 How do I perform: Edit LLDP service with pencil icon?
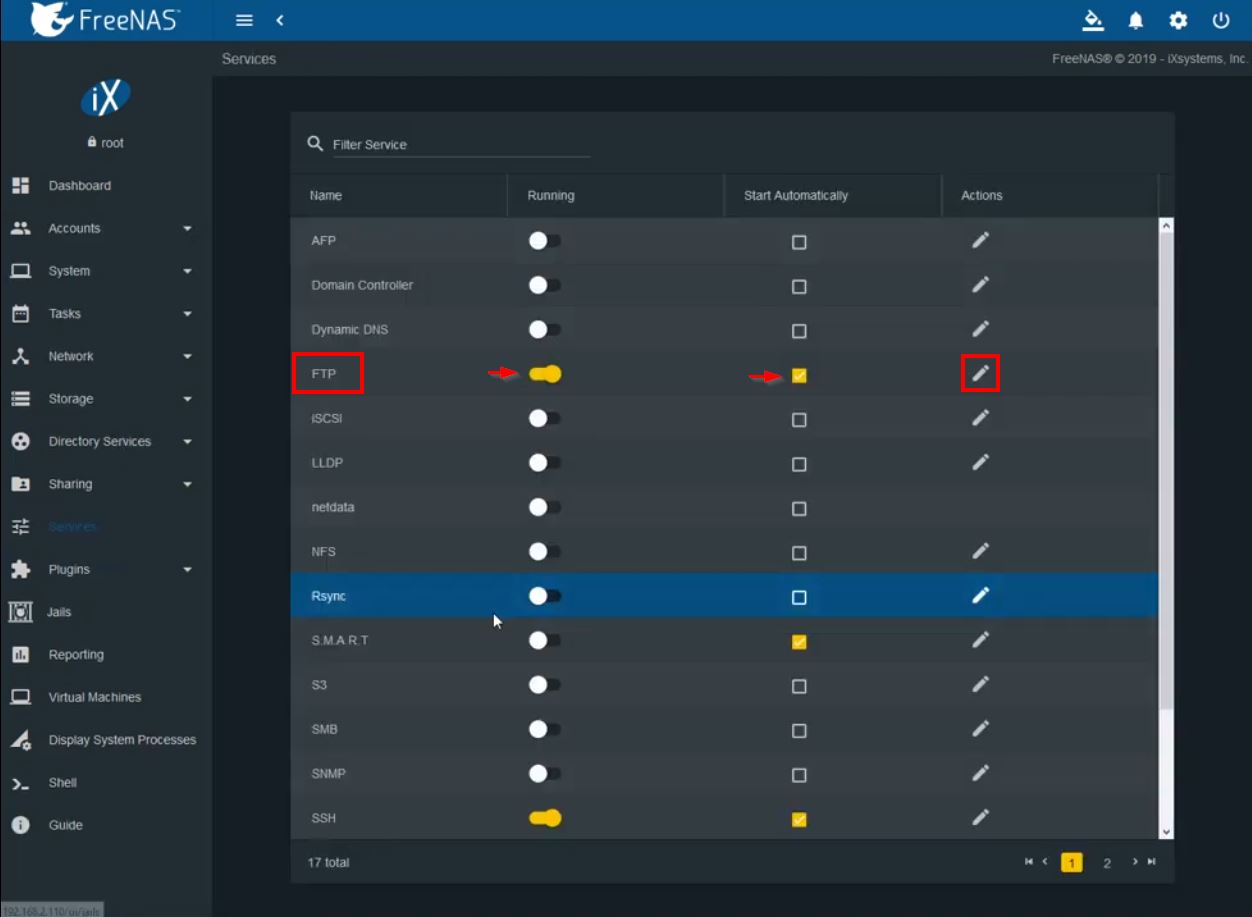(981, 462)
